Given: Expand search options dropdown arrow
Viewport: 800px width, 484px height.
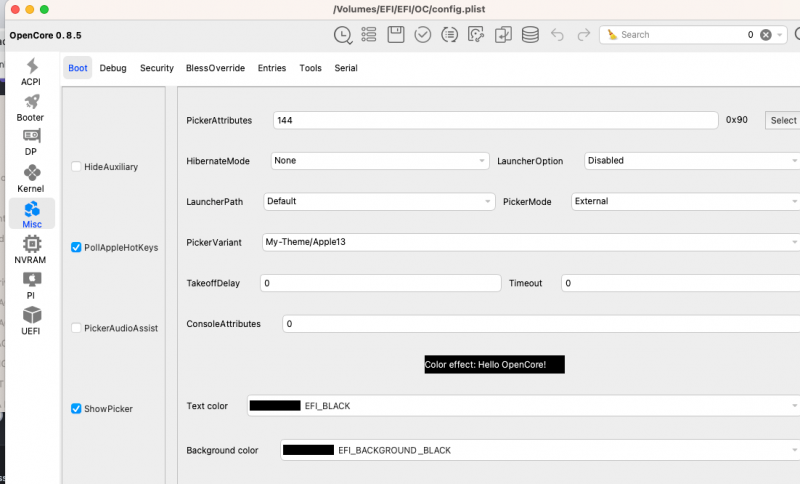Looking at the screenshot, I should (780, 35).
